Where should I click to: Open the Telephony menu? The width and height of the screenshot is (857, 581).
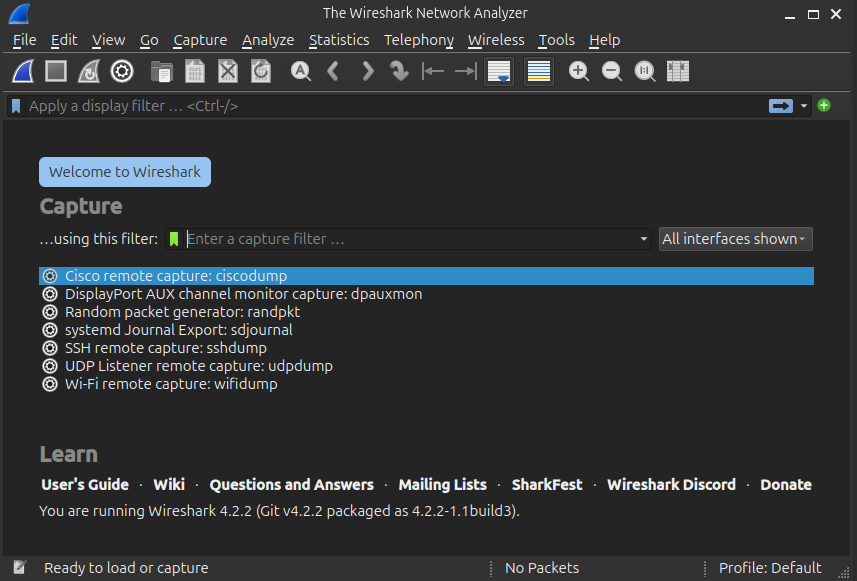419,40
